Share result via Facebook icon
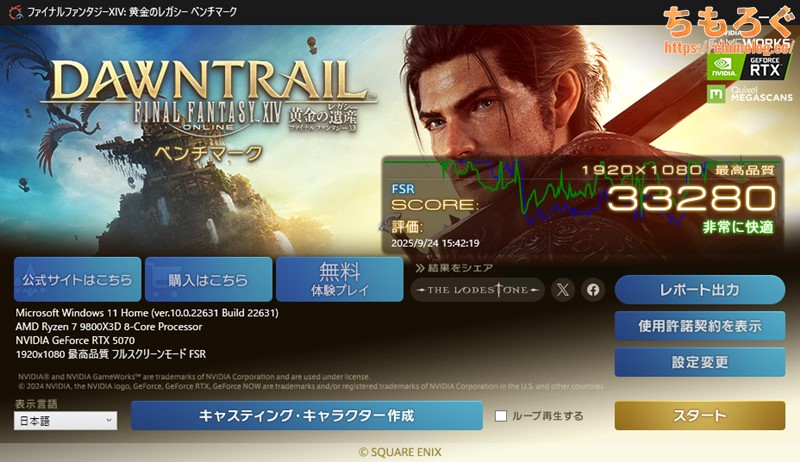The width and height of the screenshot is (800, 462). pyautogui.click(x=593, y=290)
